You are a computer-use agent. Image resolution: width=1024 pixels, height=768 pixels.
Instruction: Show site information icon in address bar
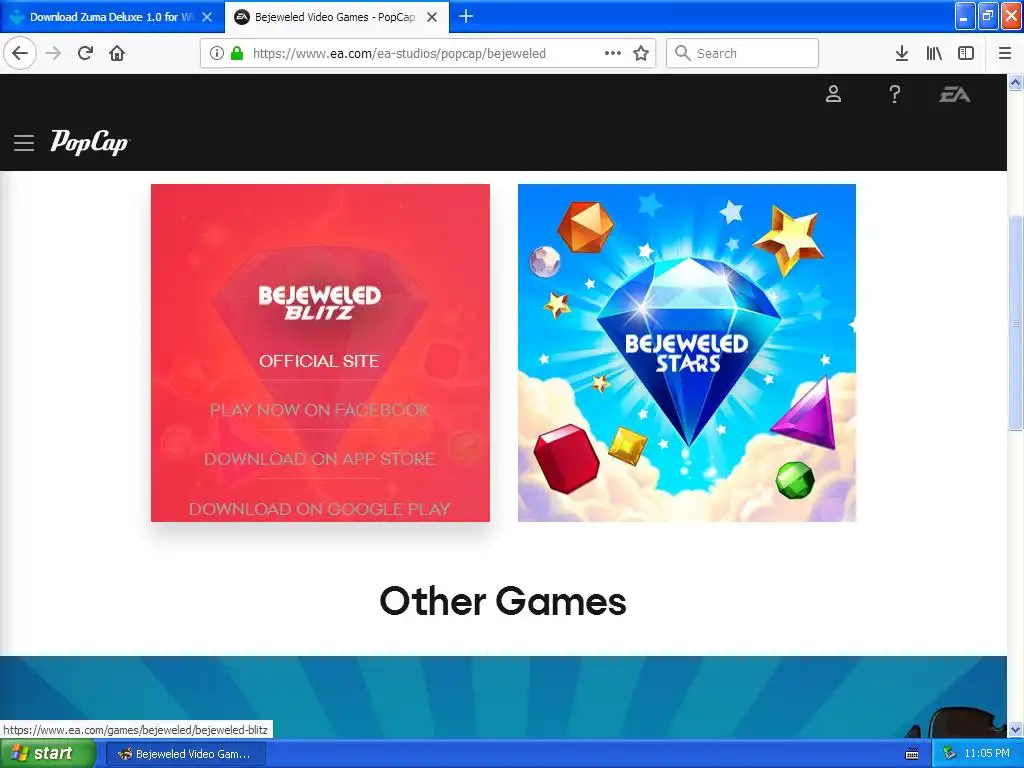pos(217,53)
